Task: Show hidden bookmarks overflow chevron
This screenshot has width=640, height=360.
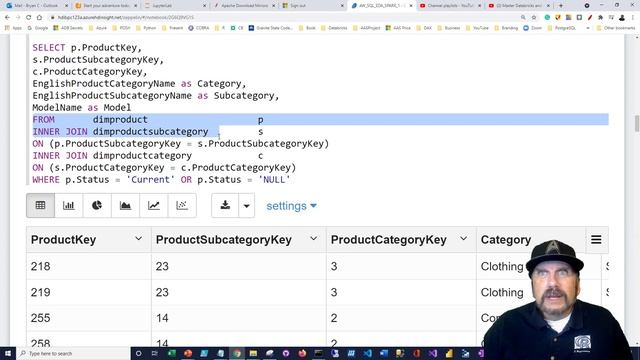Action: (588, 28)
